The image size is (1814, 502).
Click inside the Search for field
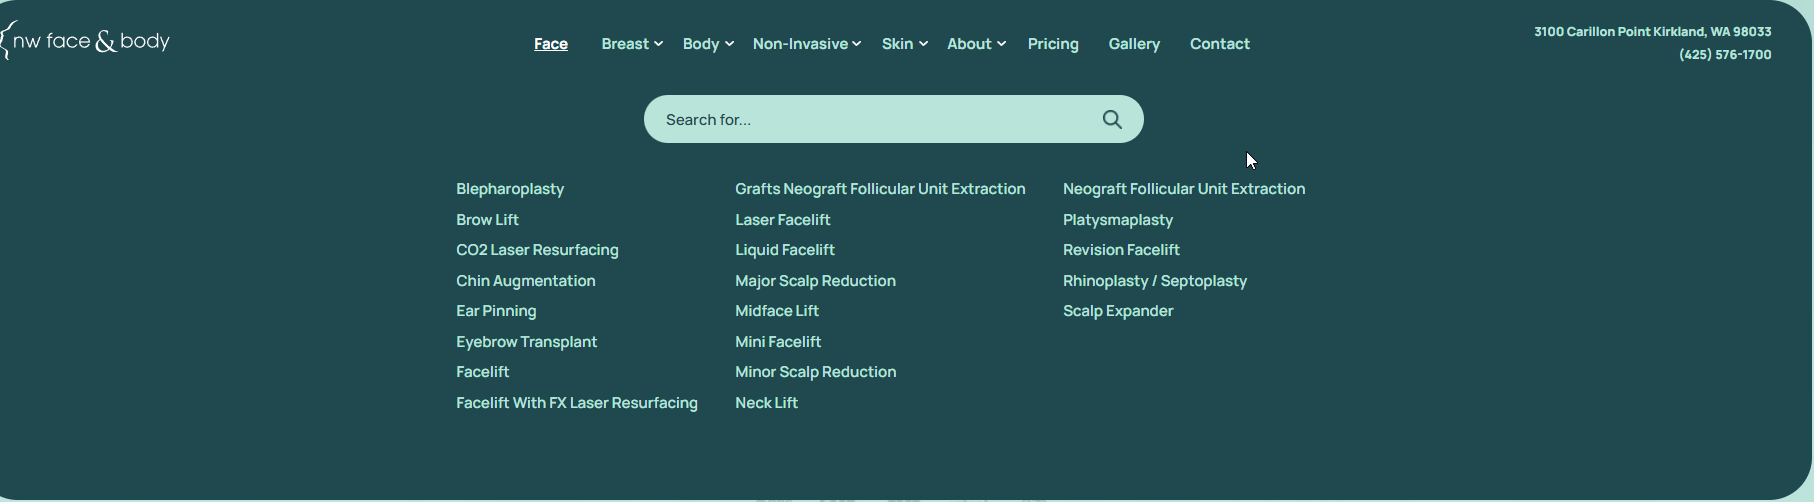870,120
